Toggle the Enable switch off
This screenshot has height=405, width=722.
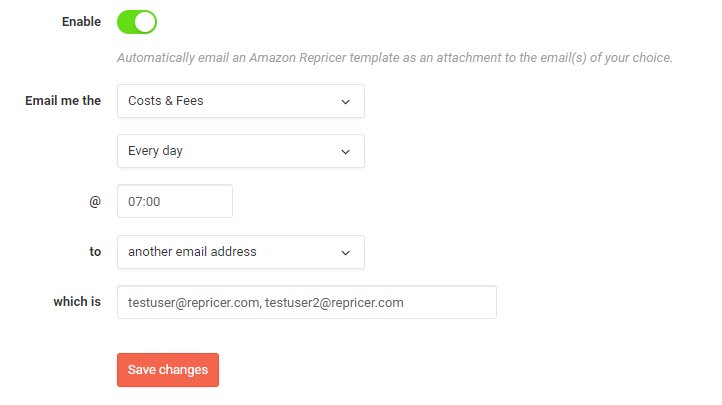click(x=137, y=21)
